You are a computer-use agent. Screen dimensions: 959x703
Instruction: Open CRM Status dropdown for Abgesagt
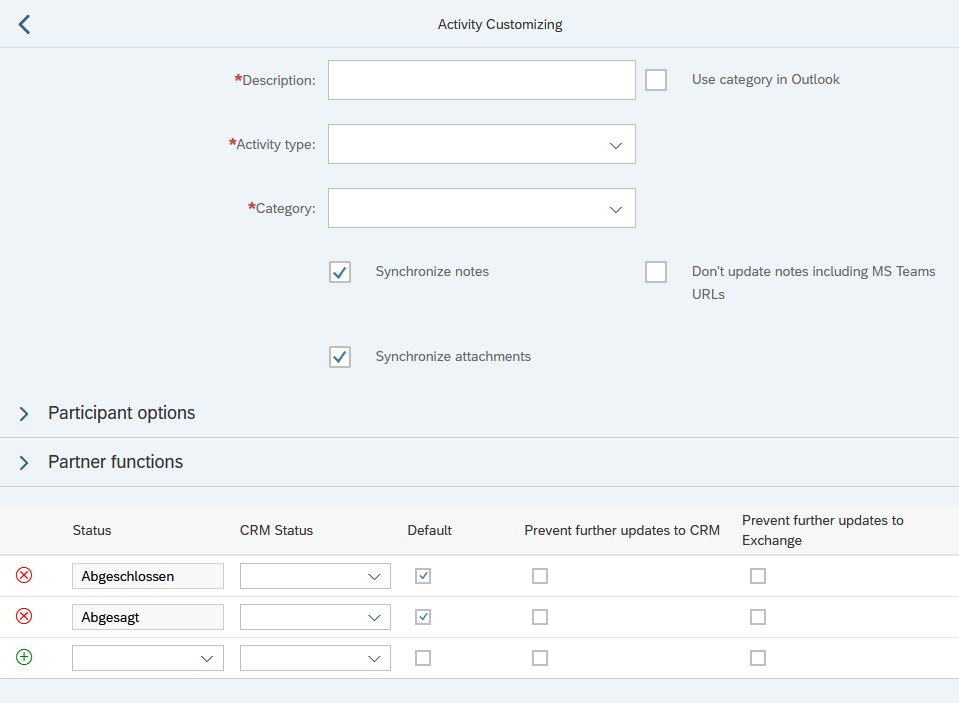click(x=374, y=617)
